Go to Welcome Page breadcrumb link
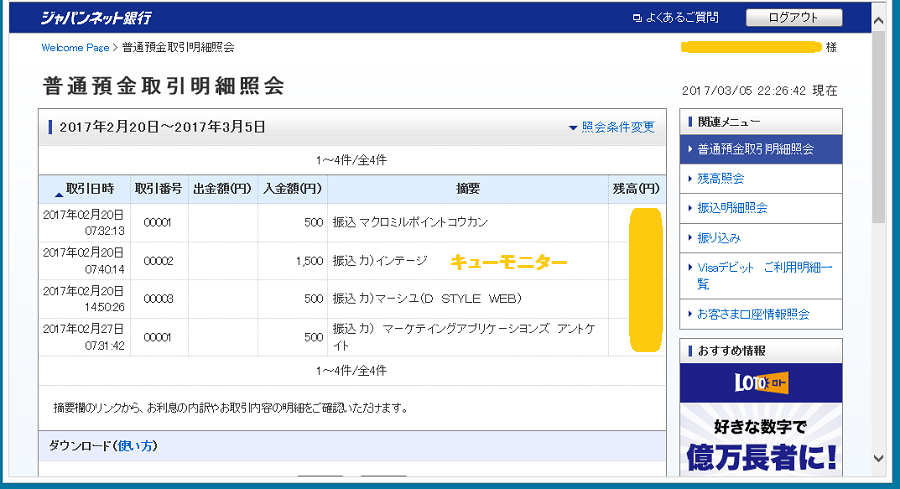 [x=75, y=47]
